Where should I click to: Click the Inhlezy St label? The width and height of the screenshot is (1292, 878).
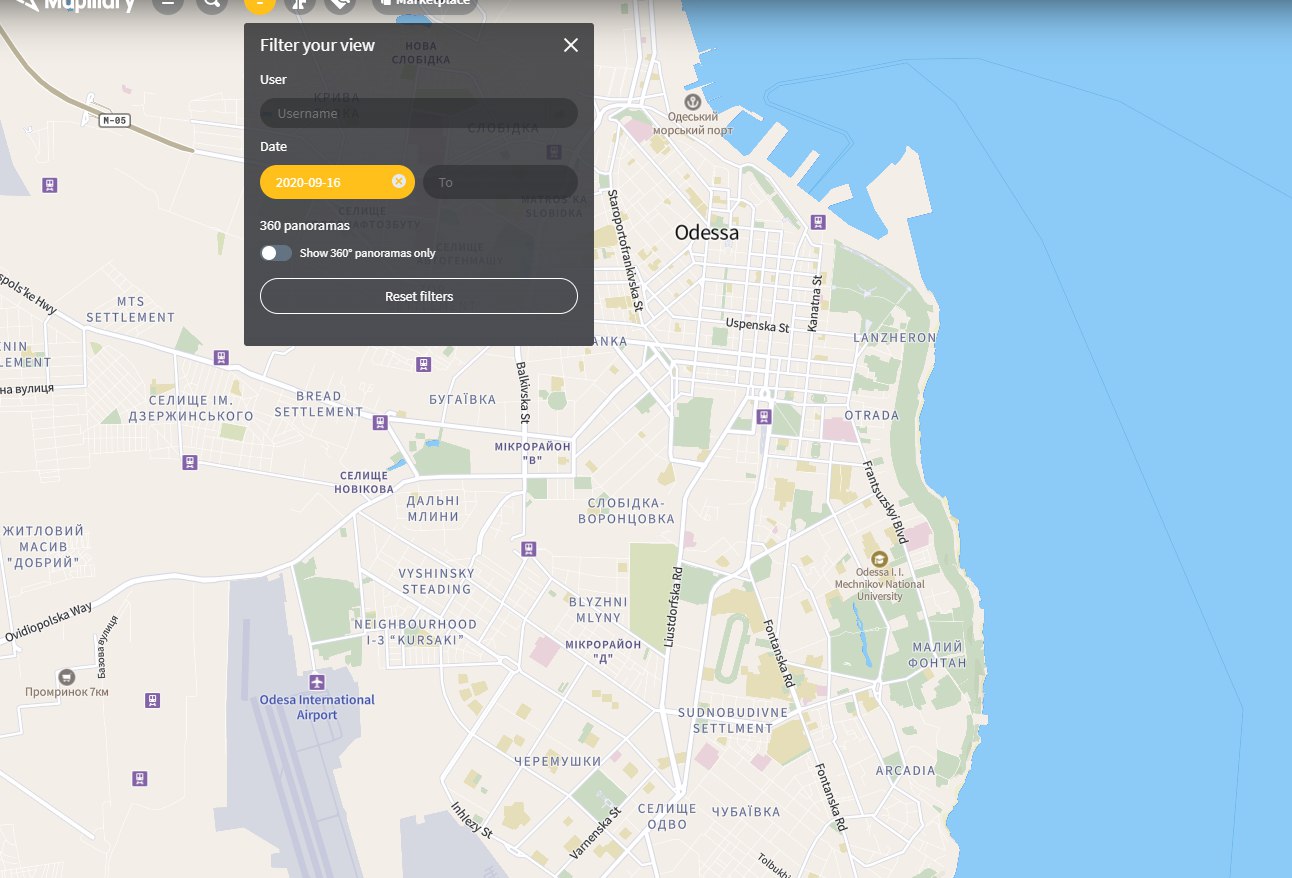point(472,820)
